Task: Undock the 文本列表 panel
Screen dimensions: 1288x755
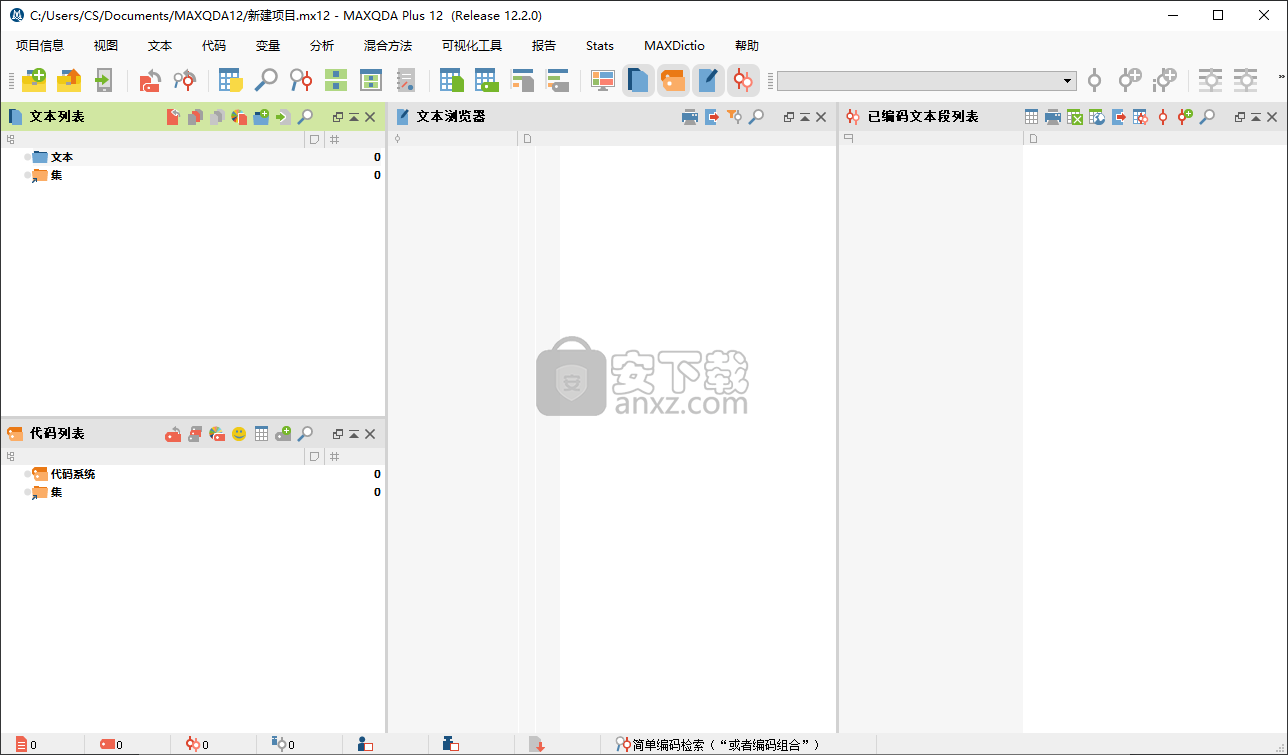Action: pos(338,117)
